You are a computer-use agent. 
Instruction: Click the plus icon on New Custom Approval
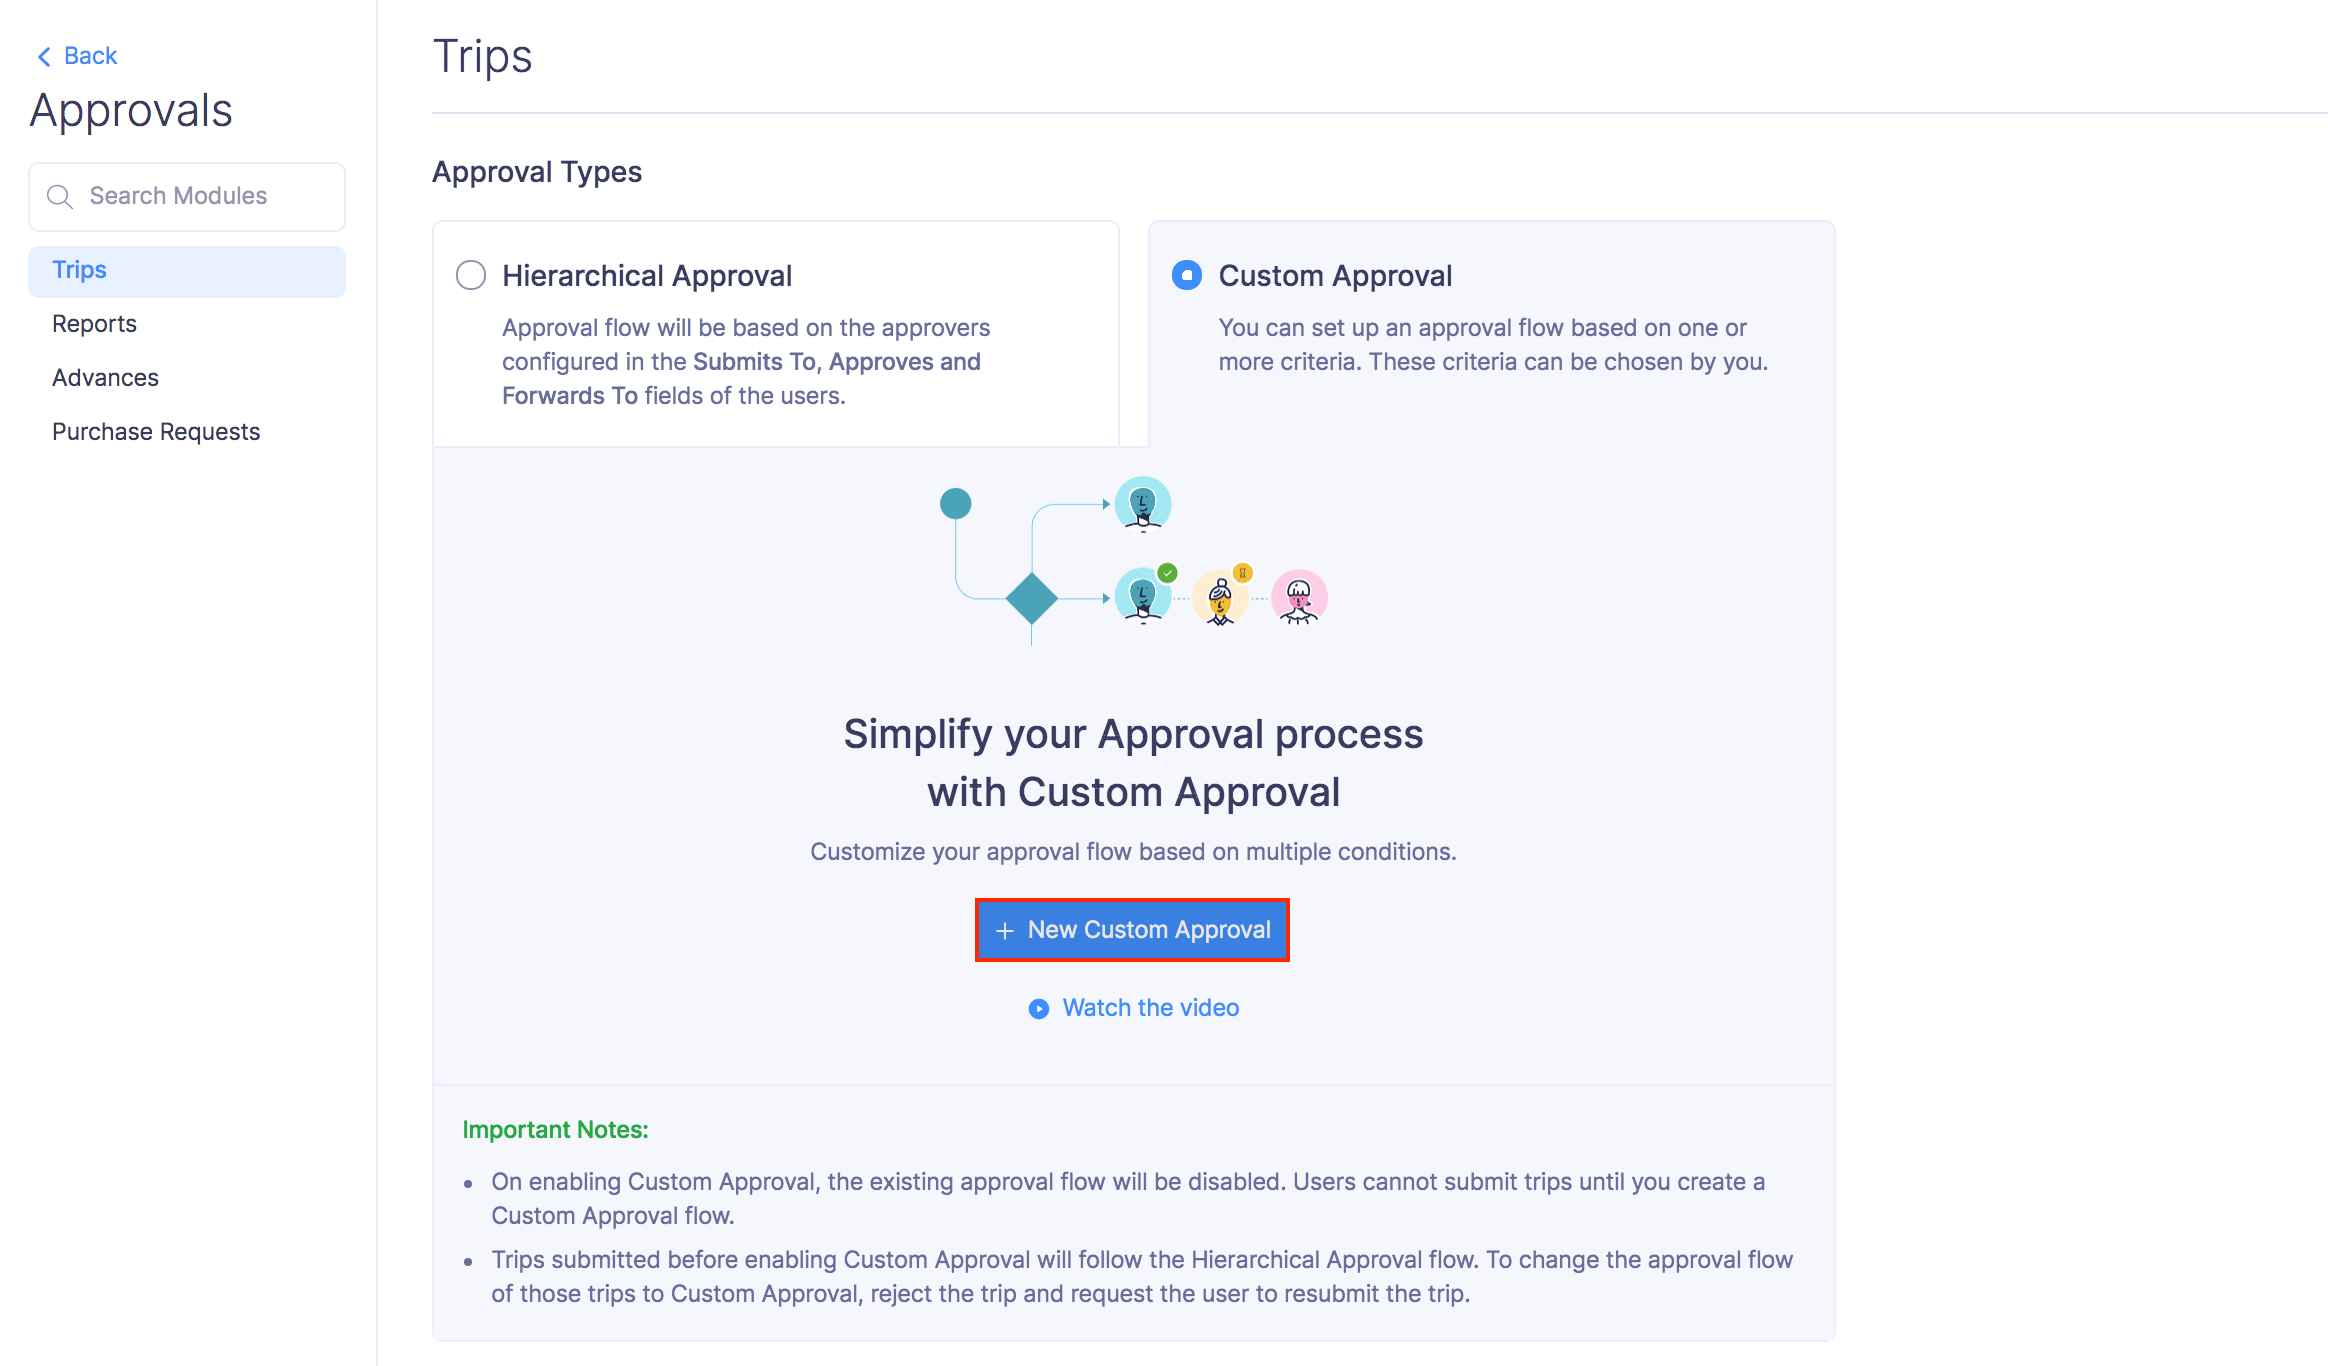click(1005, 931)
